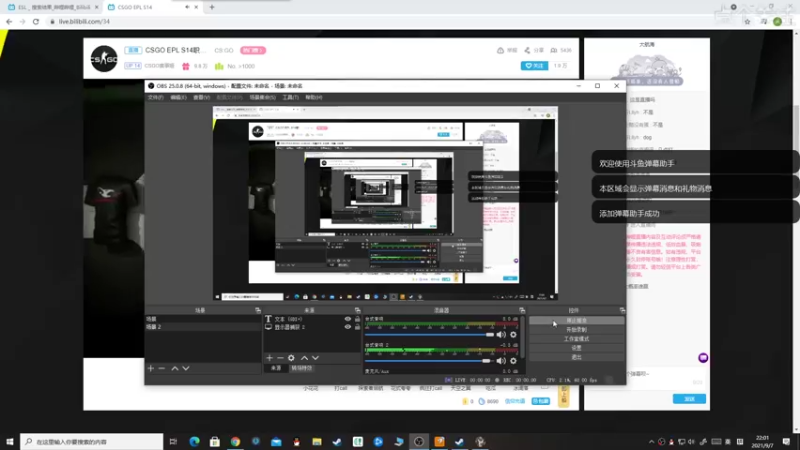Follow the streamer with the blue heart button
Screen dimensions: 800x450
(x=534, y=66)
